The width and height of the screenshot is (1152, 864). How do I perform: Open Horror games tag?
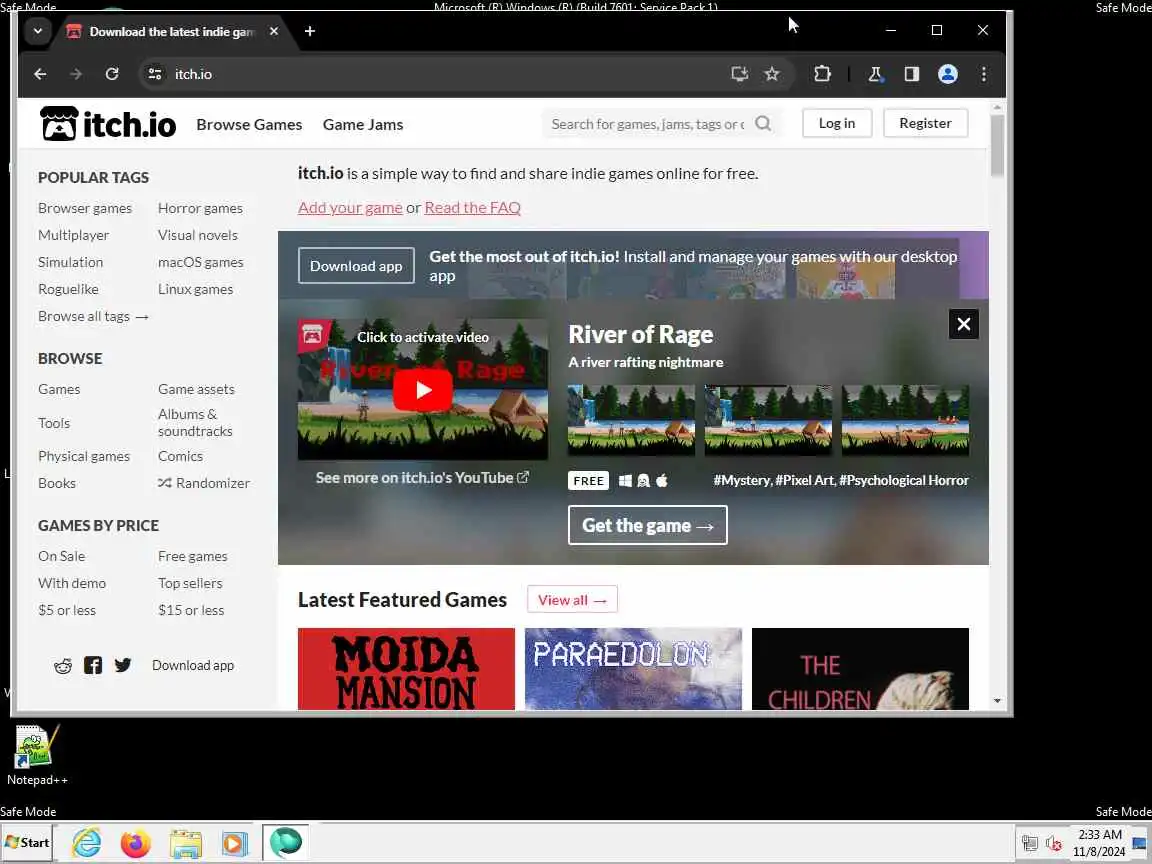click(x=200, y=208)
